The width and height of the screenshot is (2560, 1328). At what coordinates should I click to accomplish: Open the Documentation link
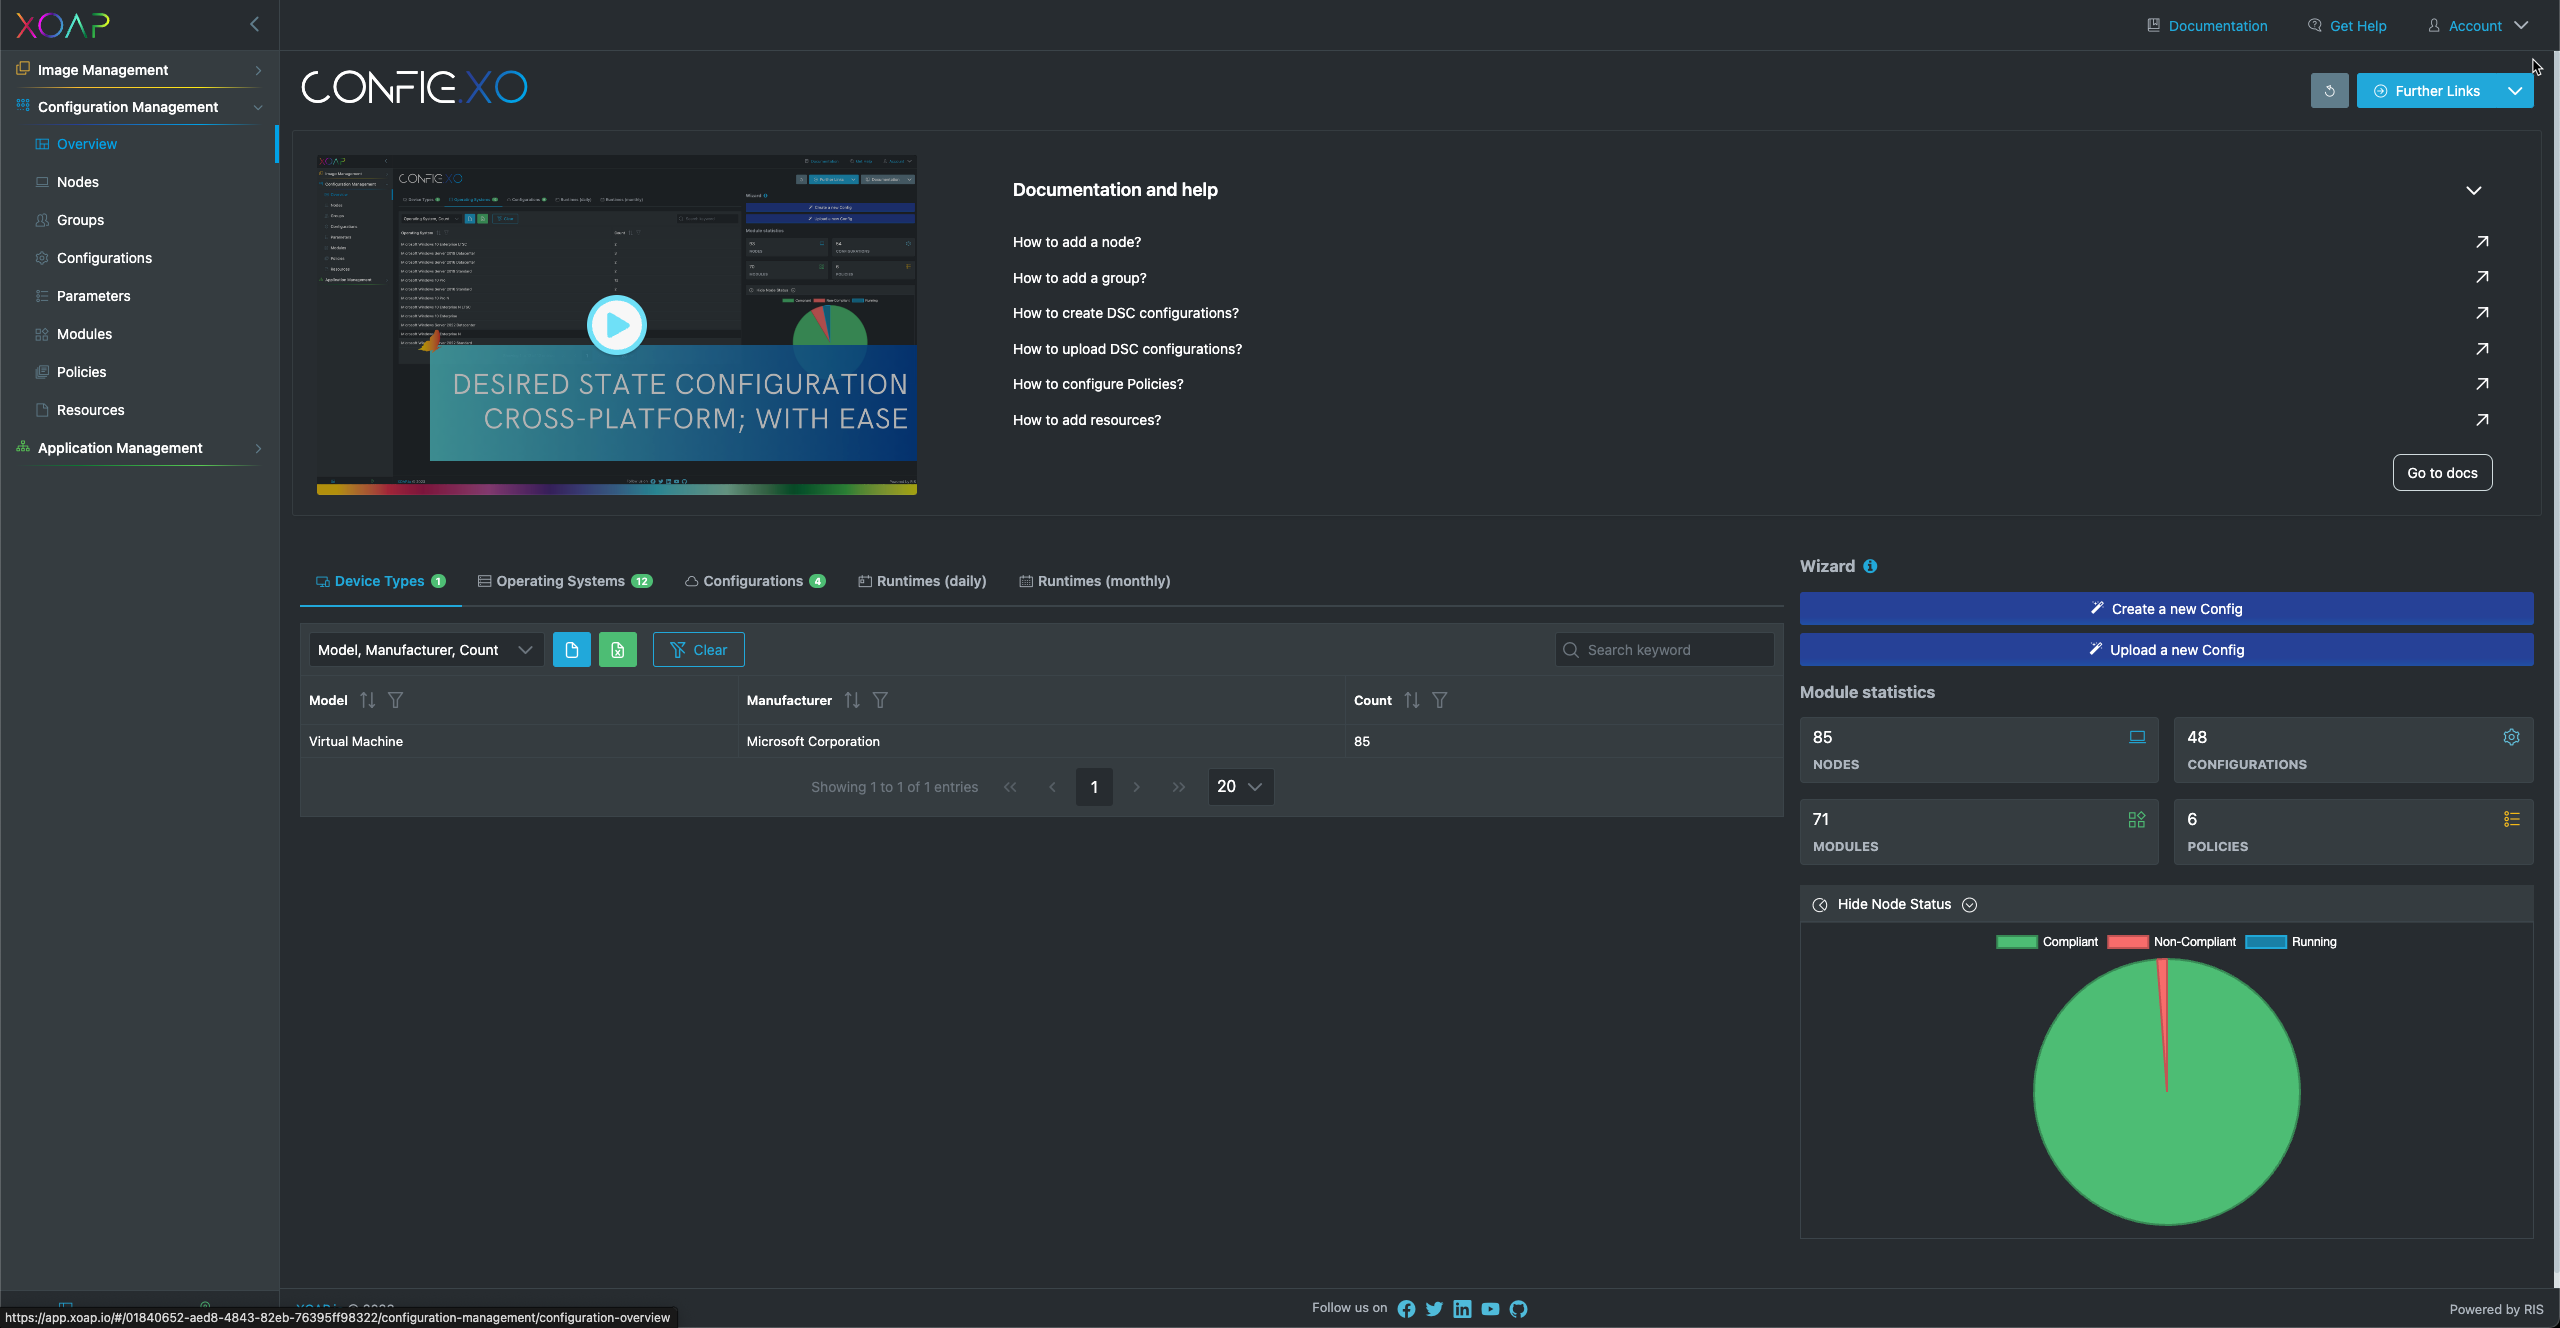(x=2207, y=26)
